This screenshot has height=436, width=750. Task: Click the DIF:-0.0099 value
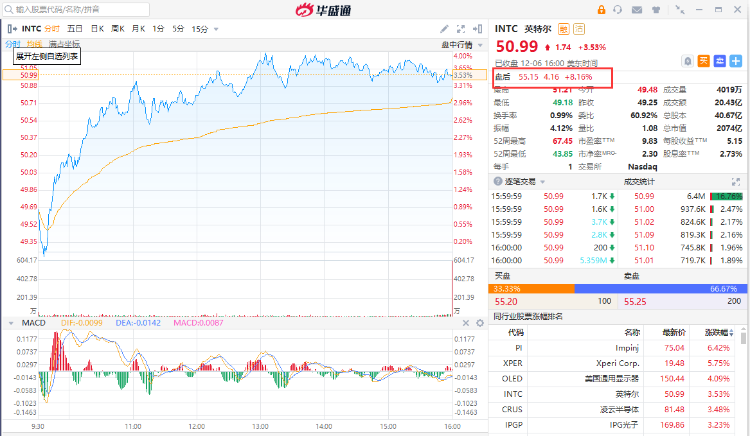click(x=81, y=323)
